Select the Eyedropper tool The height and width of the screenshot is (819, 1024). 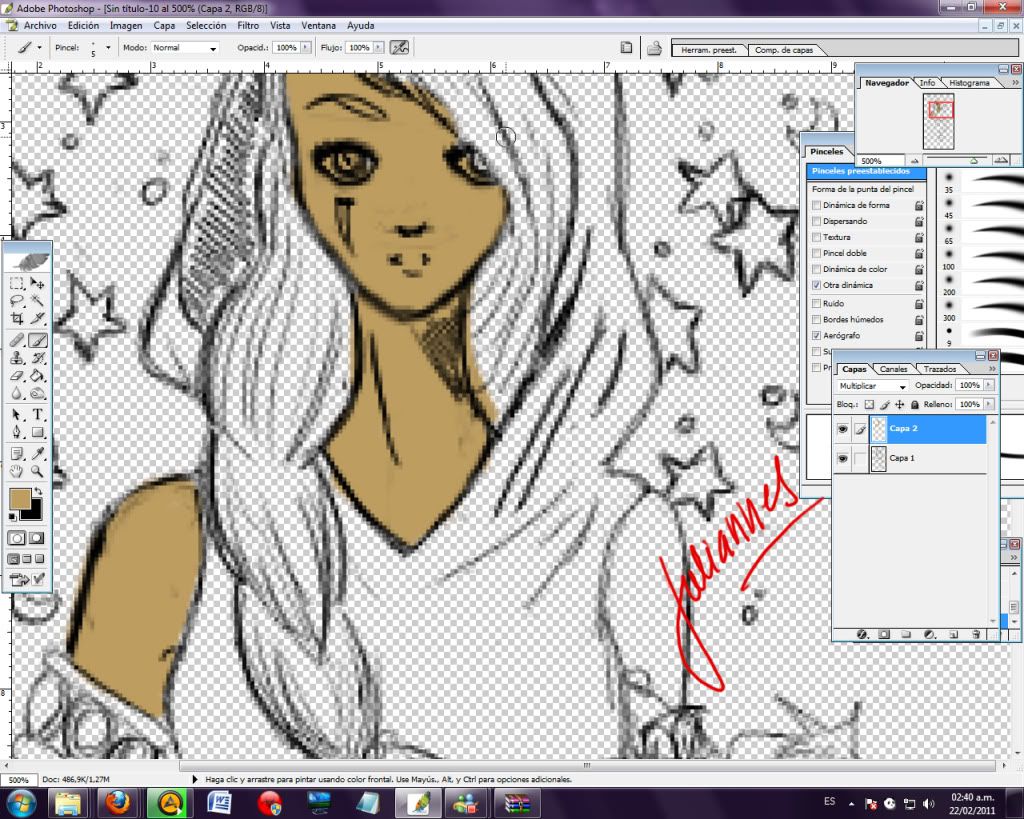pos(38,454)
